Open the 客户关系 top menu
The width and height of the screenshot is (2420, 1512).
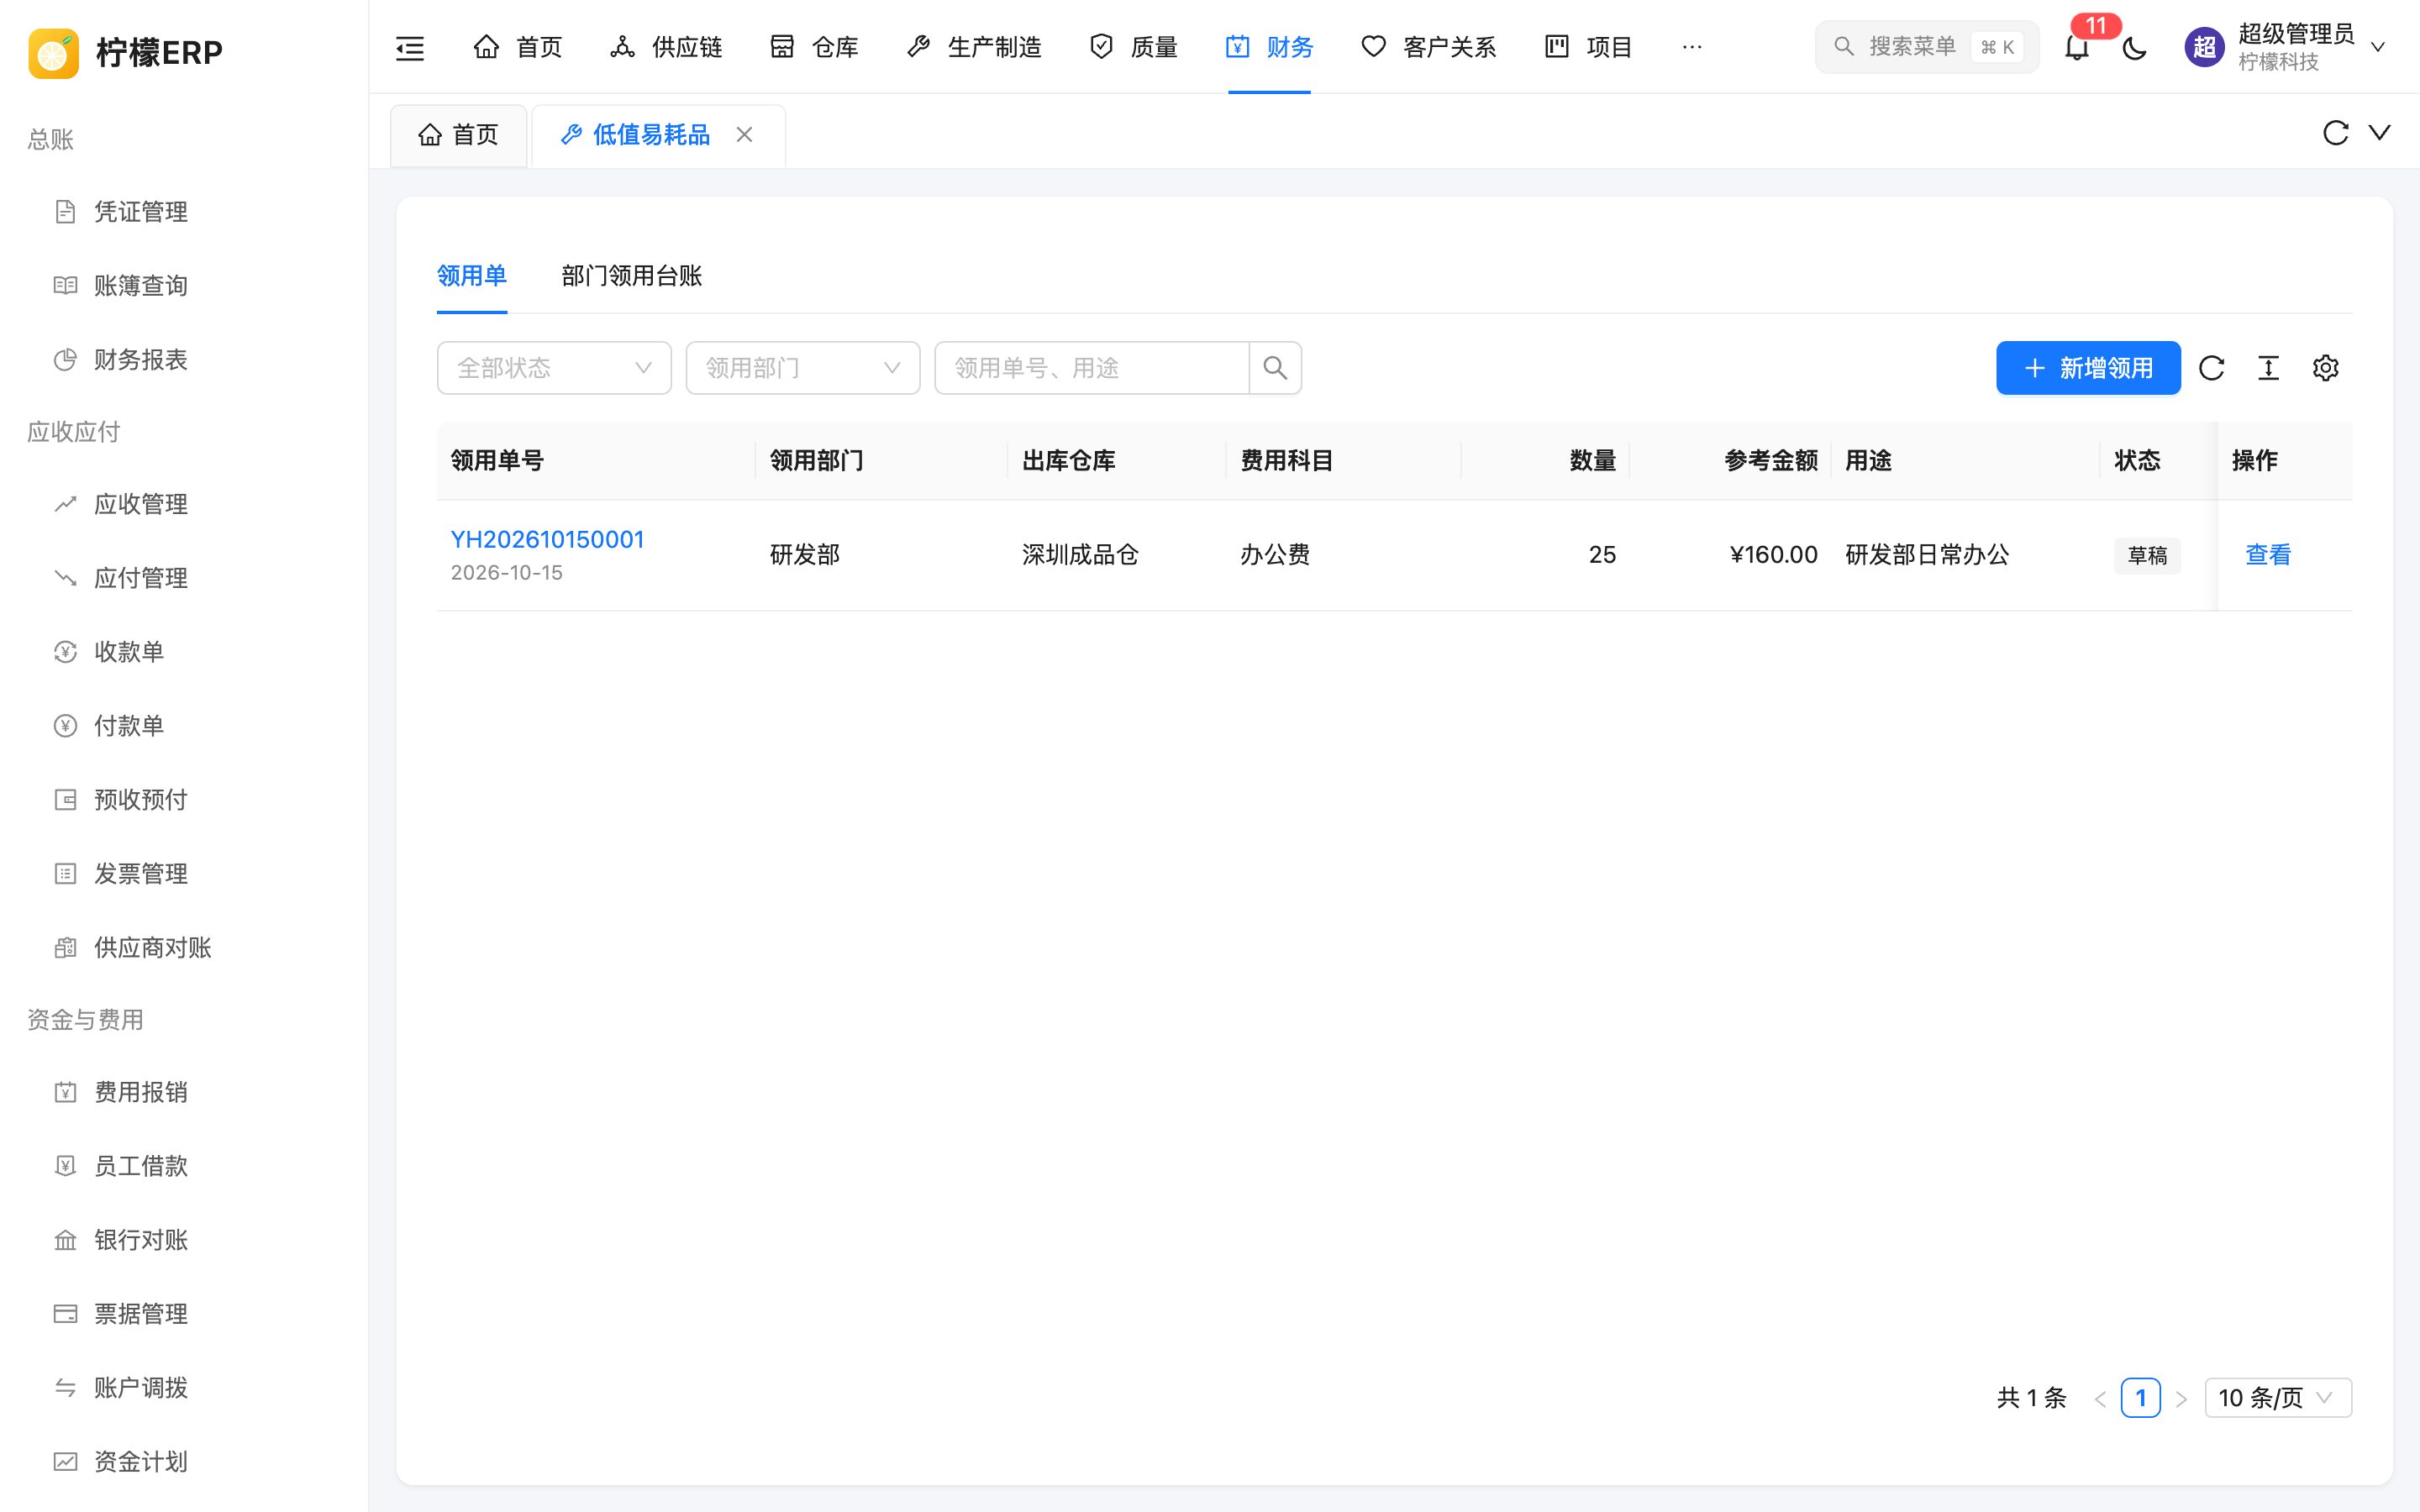coord(1429,47)
